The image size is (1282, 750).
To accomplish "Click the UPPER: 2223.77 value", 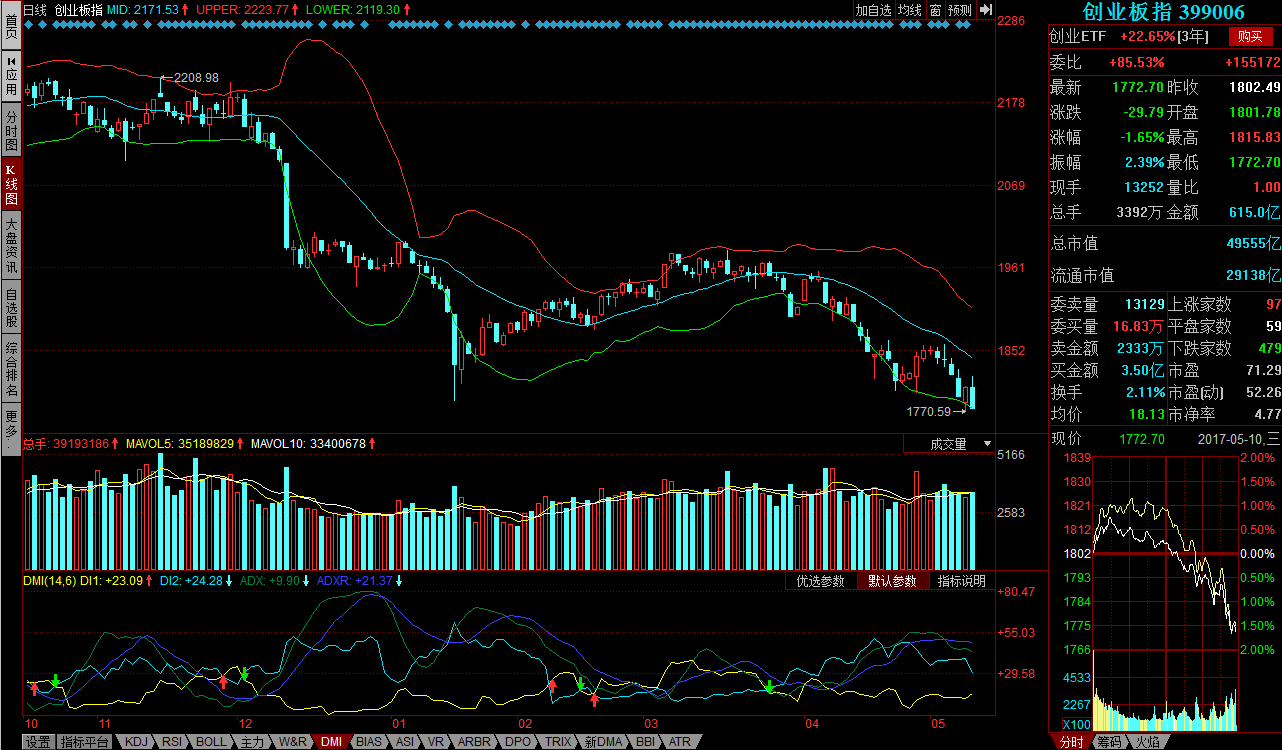I will pos(243,9).
